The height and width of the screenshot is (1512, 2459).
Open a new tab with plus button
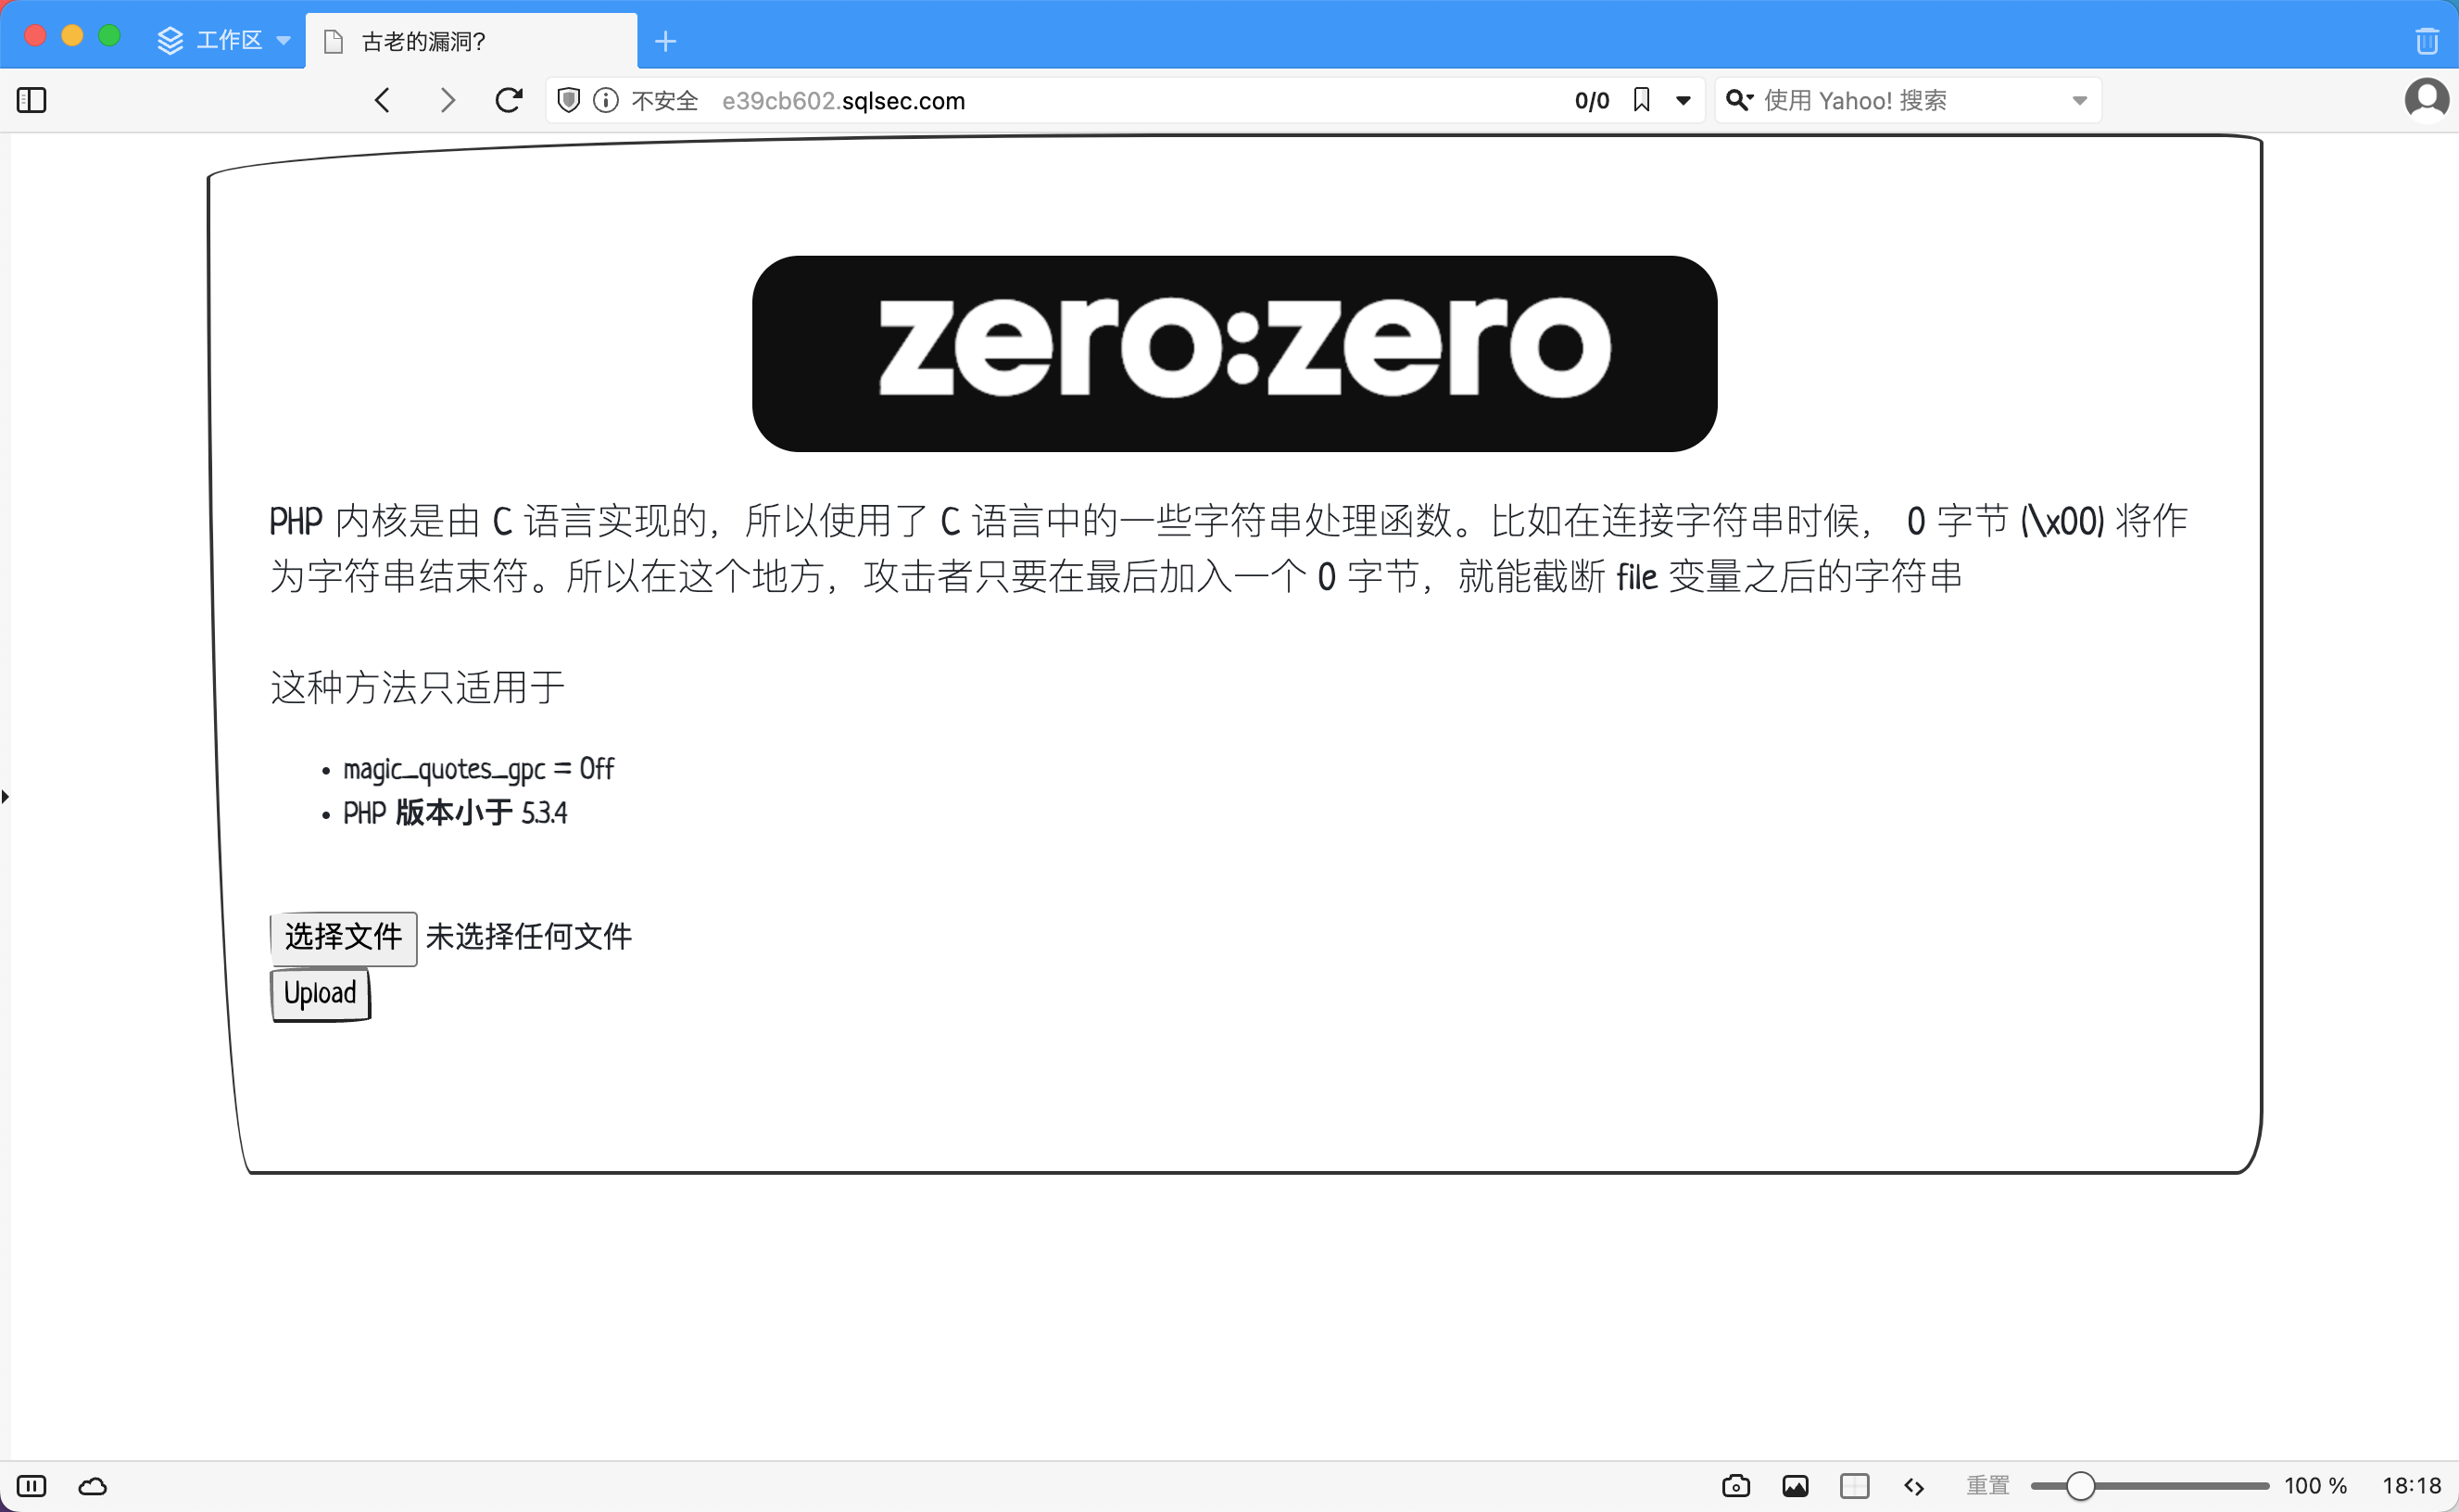tap(665, 41)
